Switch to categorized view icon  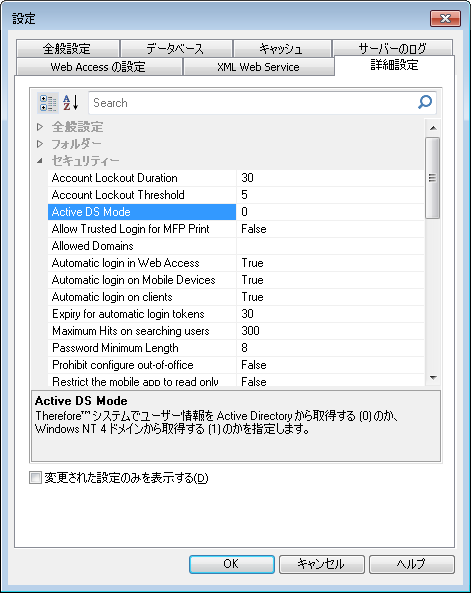click(48, 103)
